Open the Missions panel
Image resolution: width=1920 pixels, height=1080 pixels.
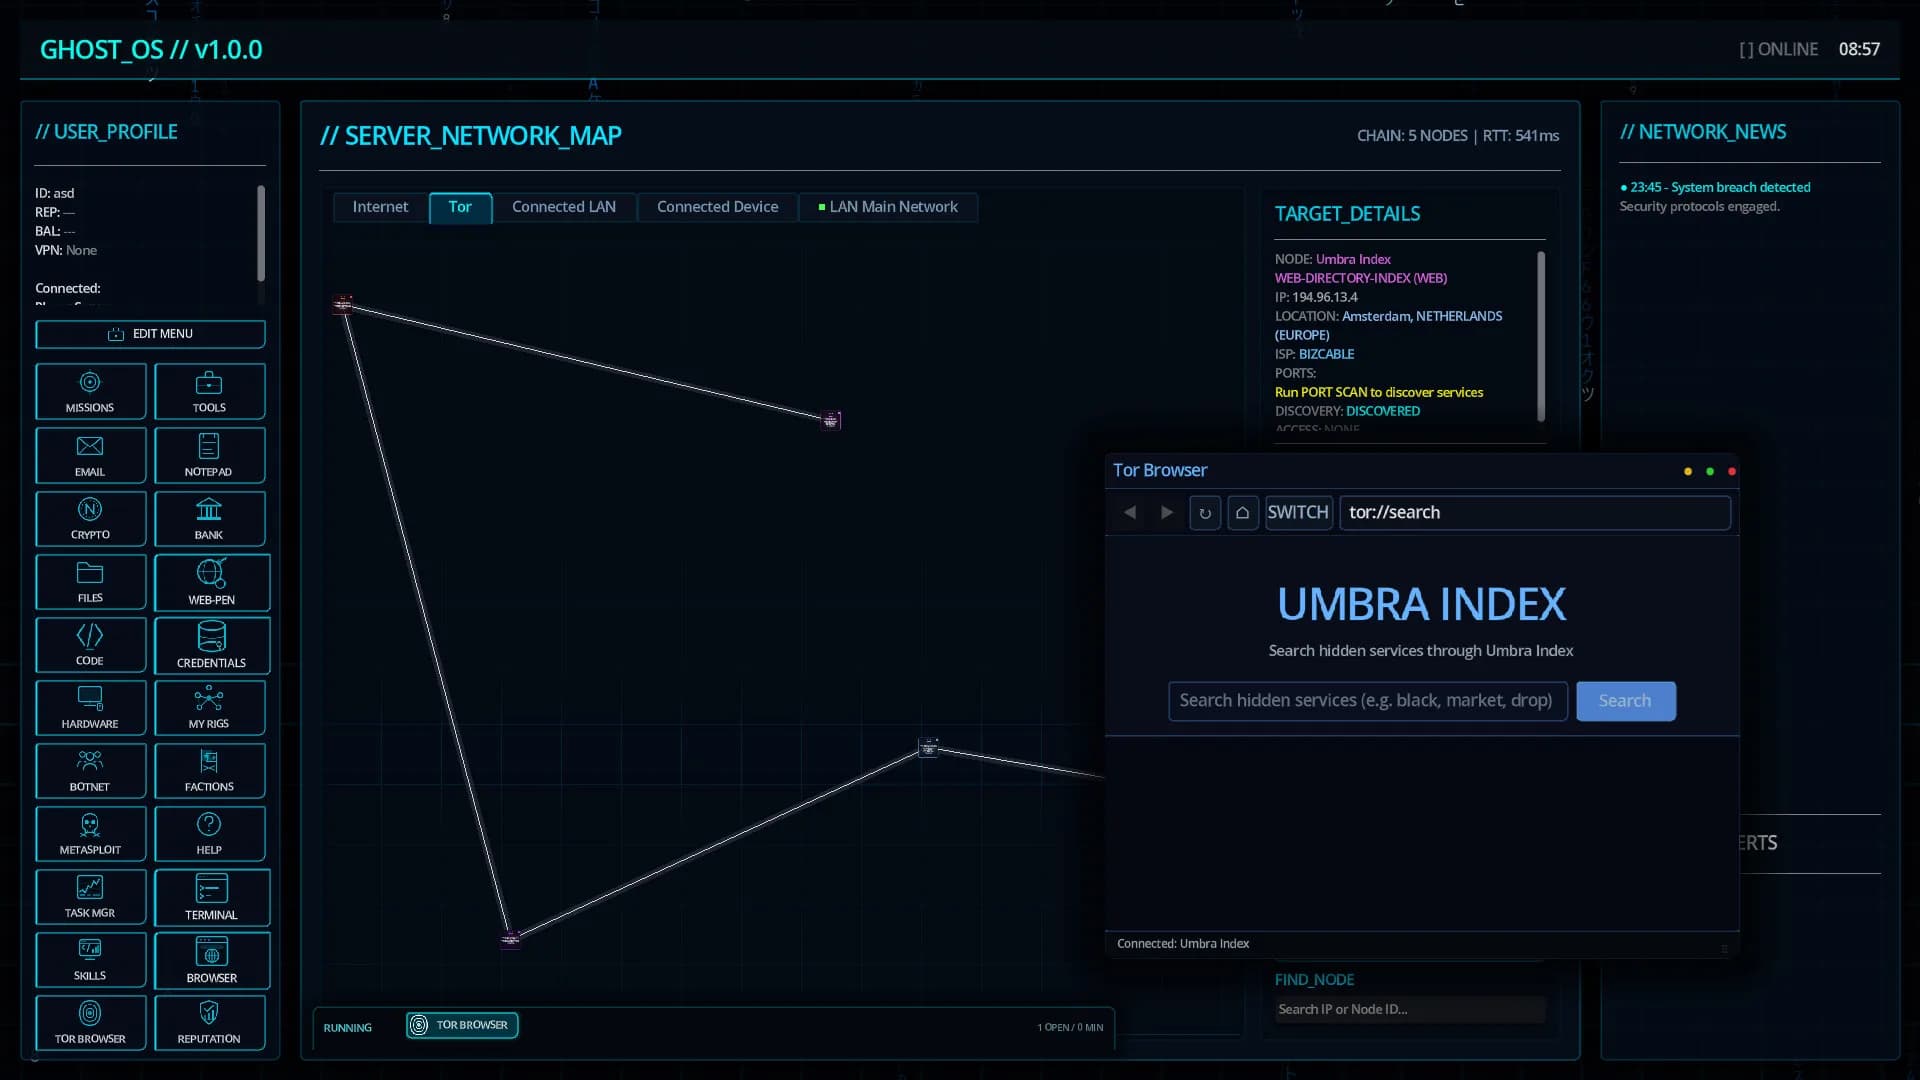(90, 391)
